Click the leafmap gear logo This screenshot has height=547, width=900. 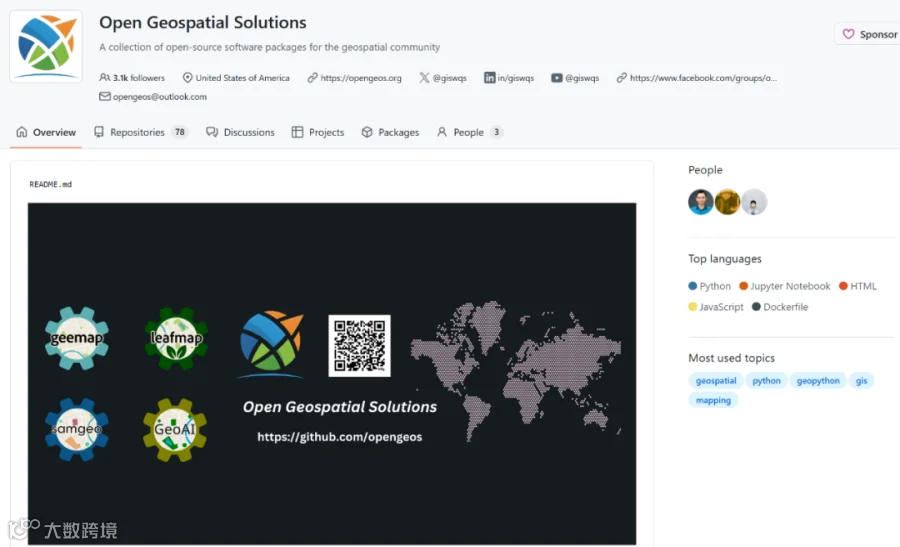pos(176,338)
